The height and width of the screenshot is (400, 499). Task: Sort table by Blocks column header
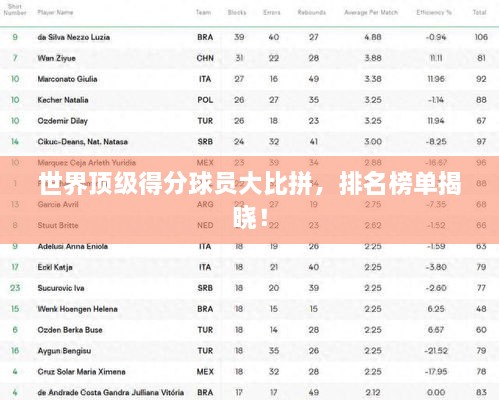237,12
